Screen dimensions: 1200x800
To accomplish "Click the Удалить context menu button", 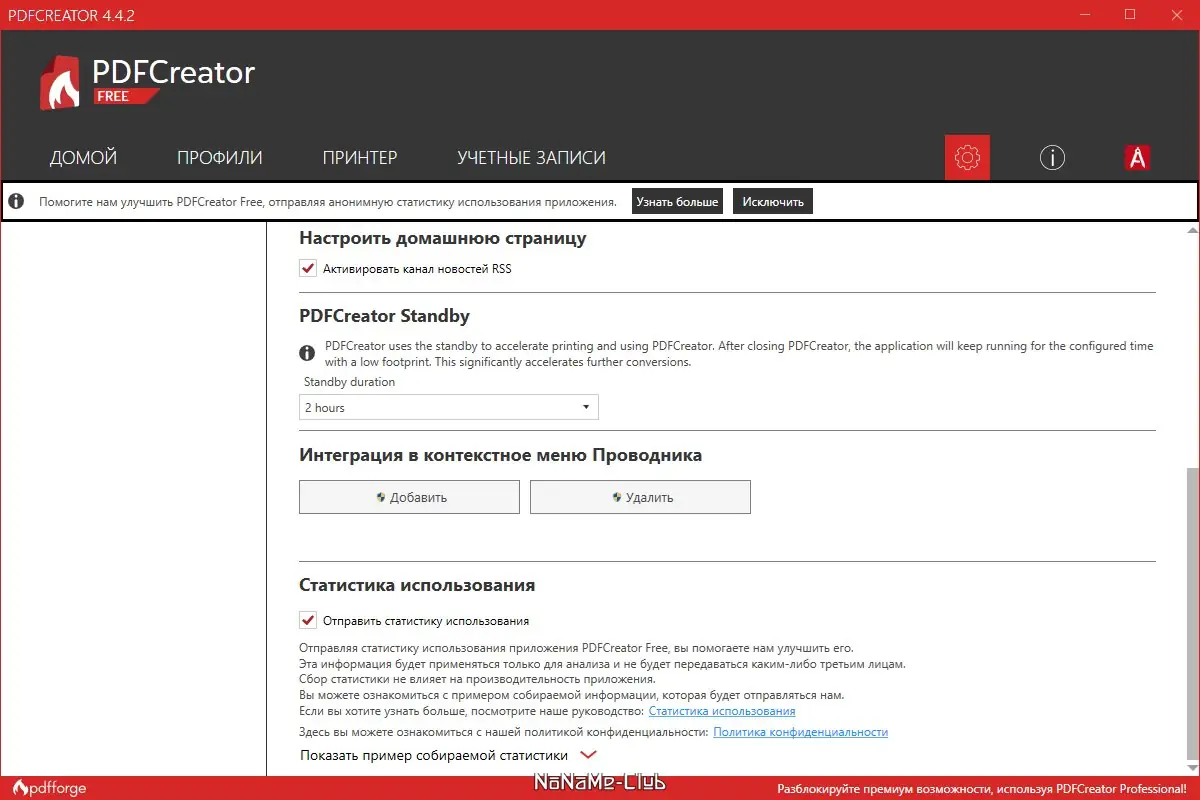I will (640, 497).
